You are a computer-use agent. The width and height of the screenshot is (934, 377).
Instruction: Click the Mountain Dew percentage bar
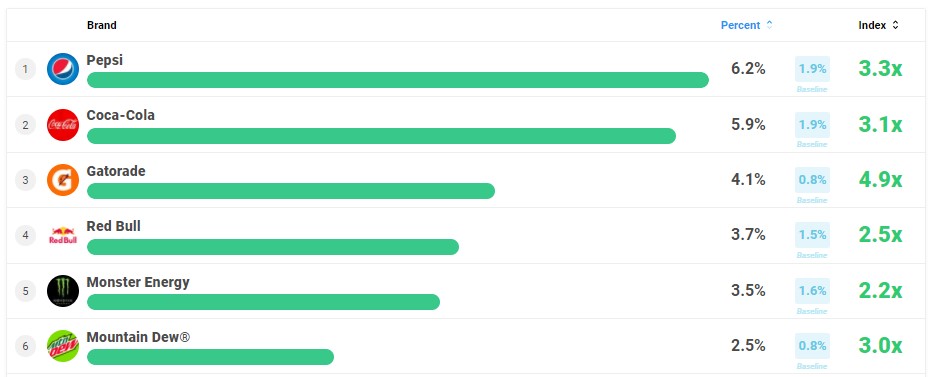coord(210,357)
